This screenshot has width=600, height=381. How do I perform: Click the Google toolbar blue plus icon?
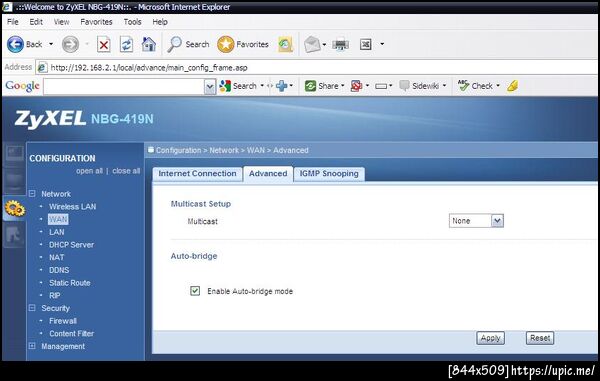click(282, 86)
